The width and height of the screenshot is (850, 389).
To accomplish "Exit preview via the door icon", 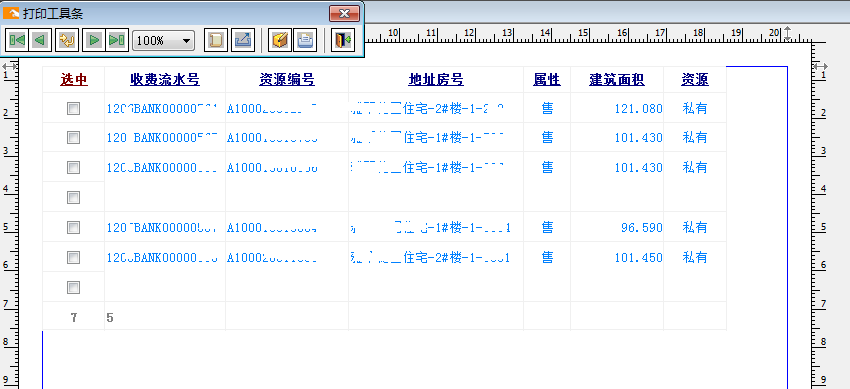I will (x=343, y=40).
